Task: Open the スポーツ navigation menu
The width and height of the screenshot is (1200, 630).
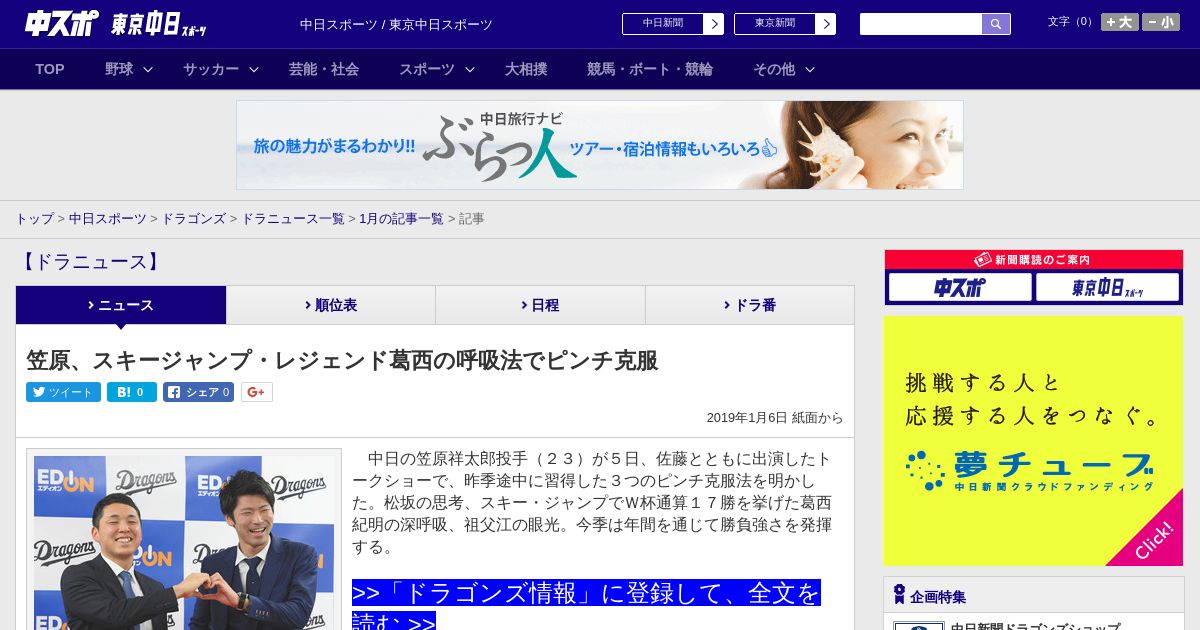Action: (x=427, y=69)
